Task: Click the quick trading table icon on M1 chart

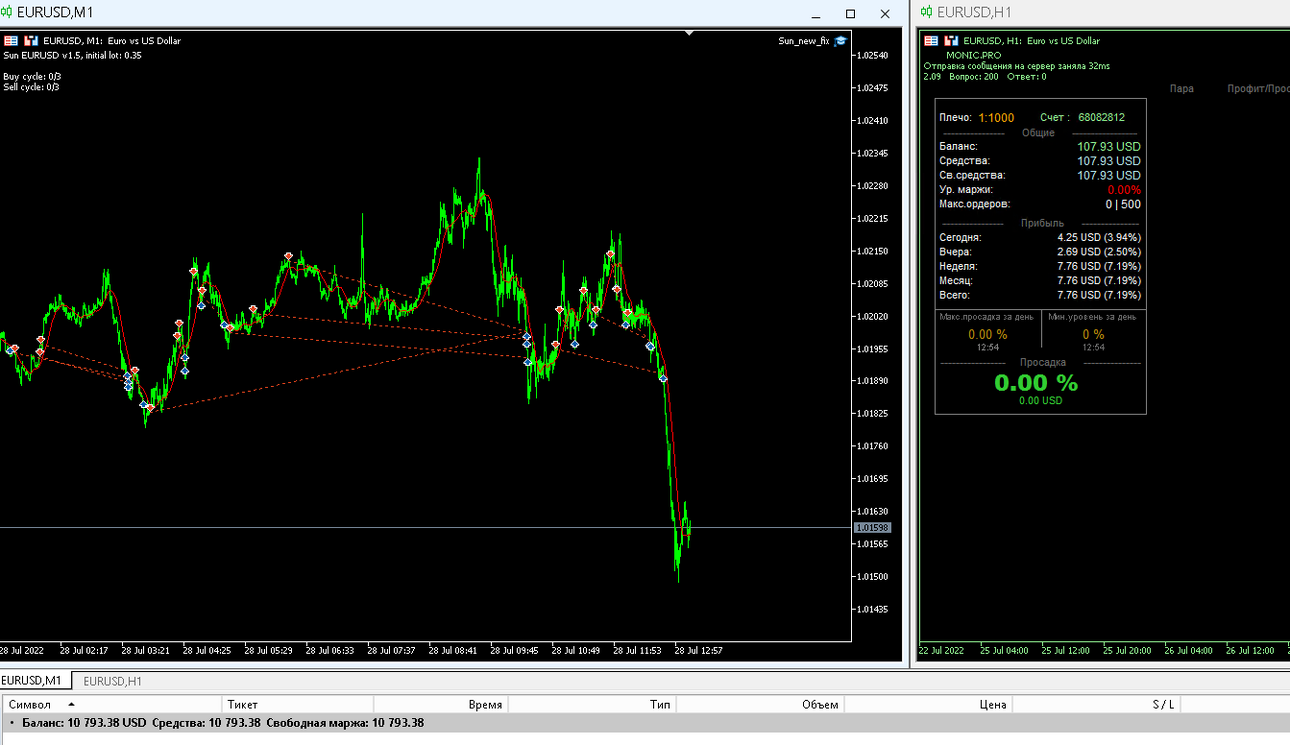Action: [11, 41]
